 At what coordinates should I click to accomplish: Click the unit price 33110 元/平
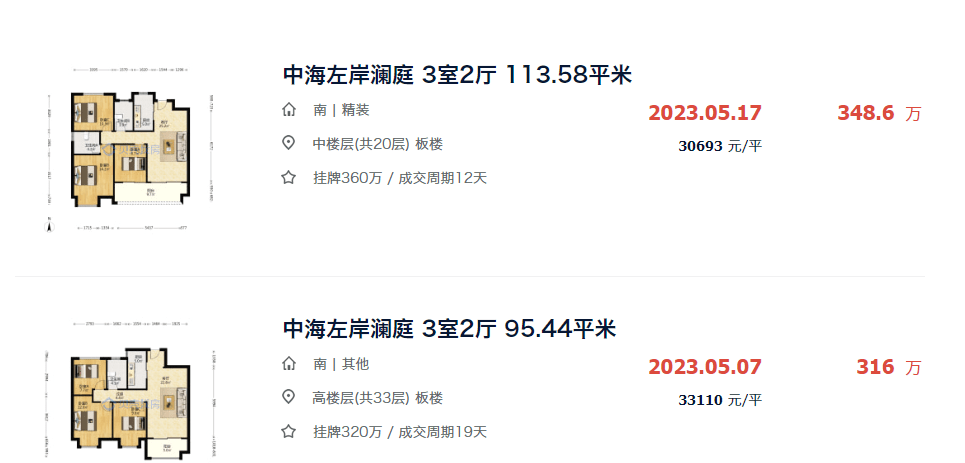[x=720, y=400]
